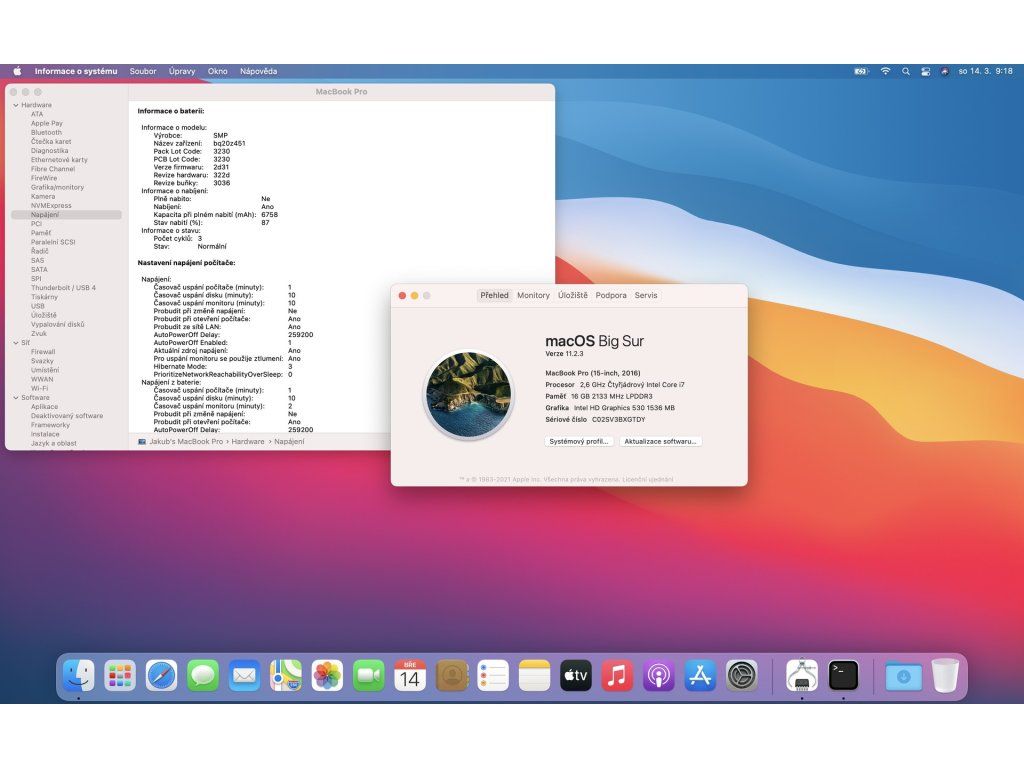
Task: Open Spotlight search in menu bar
Action: [x=906, y=71]
